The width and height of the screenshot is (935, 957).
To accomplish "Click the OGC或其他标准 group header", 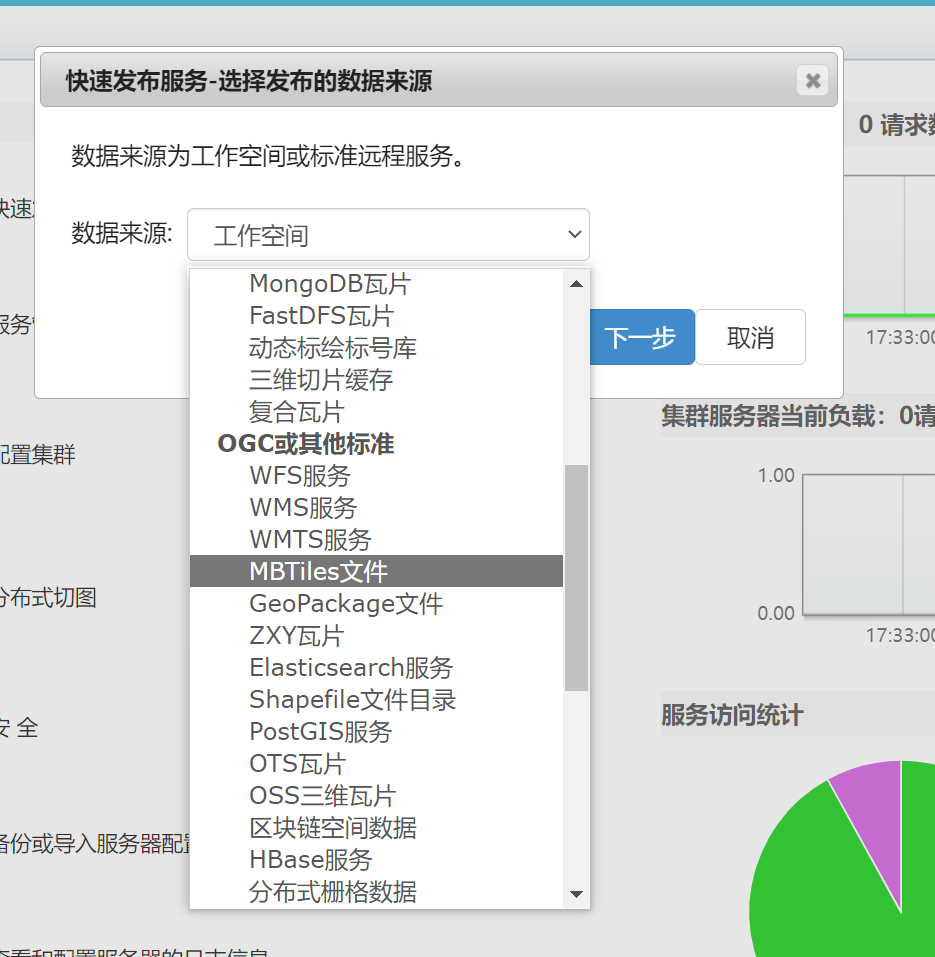I will (306, 444).
